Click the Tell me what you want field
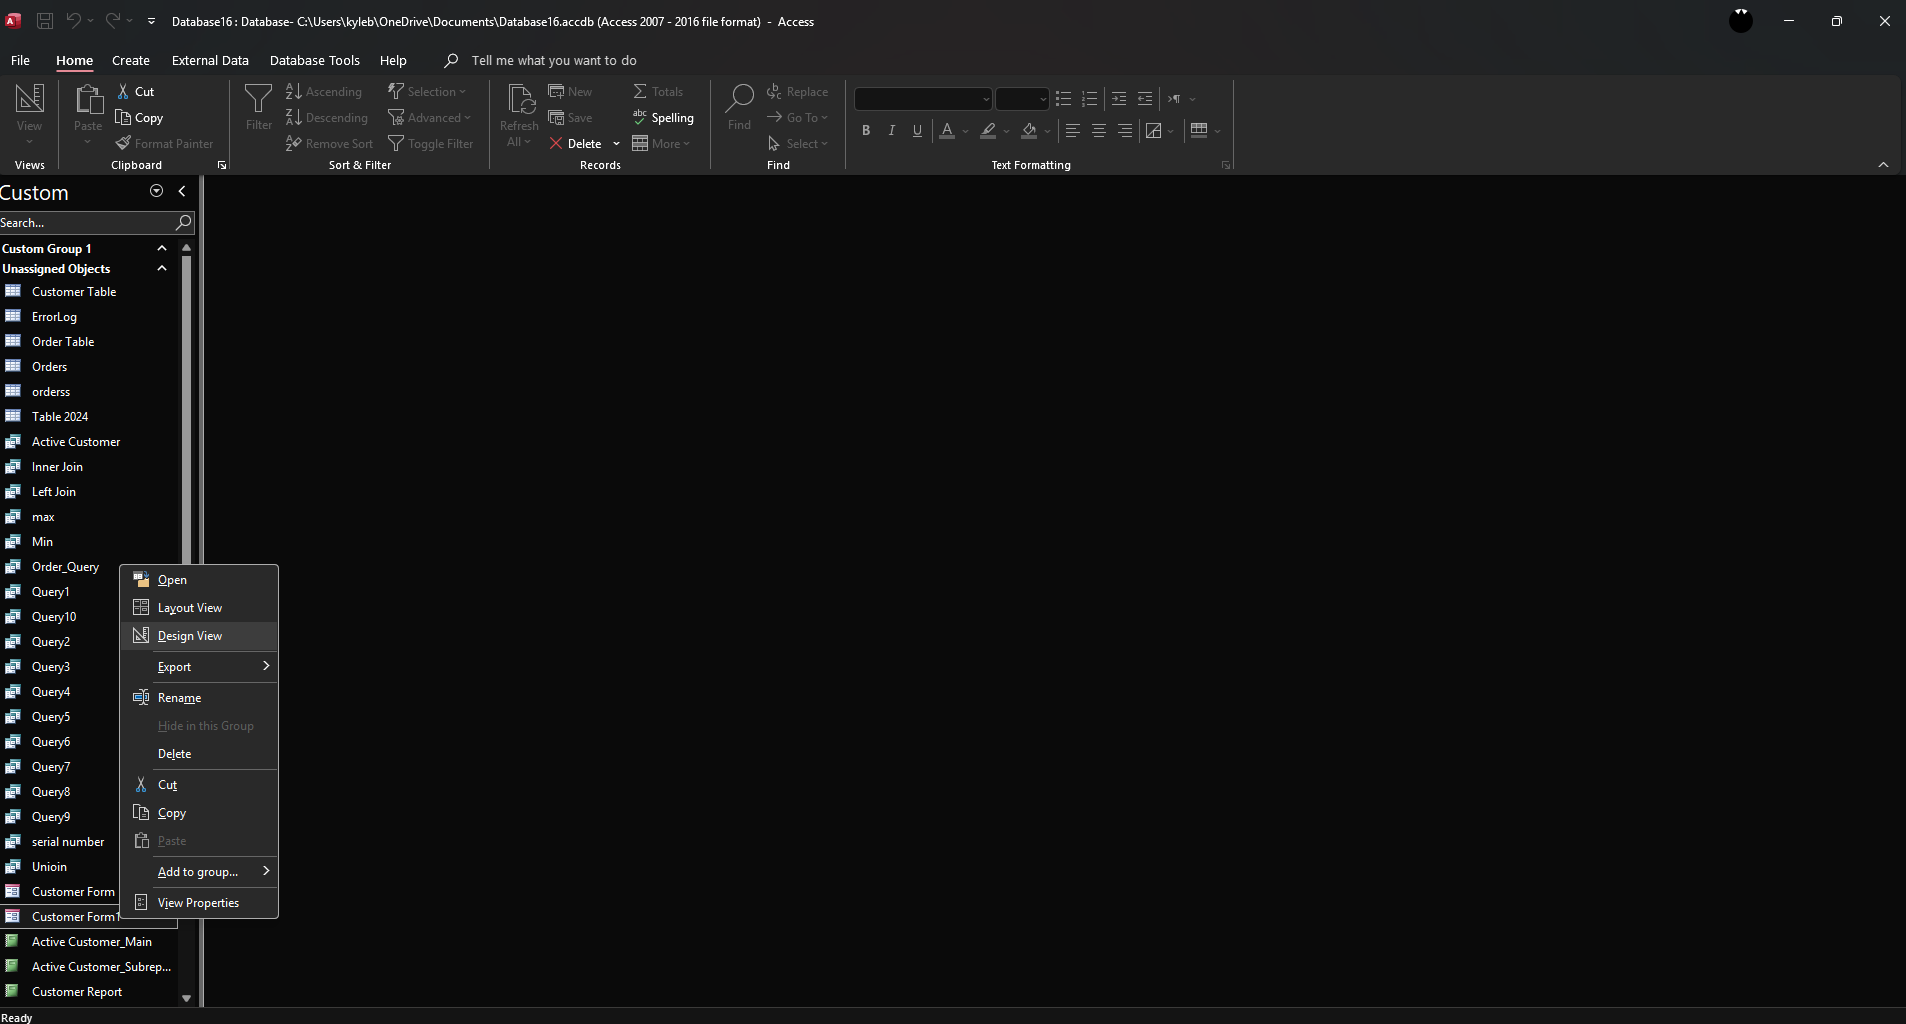Image resolution: width=1906 pixels, height=1024 pixels. (x=554, y=60)
